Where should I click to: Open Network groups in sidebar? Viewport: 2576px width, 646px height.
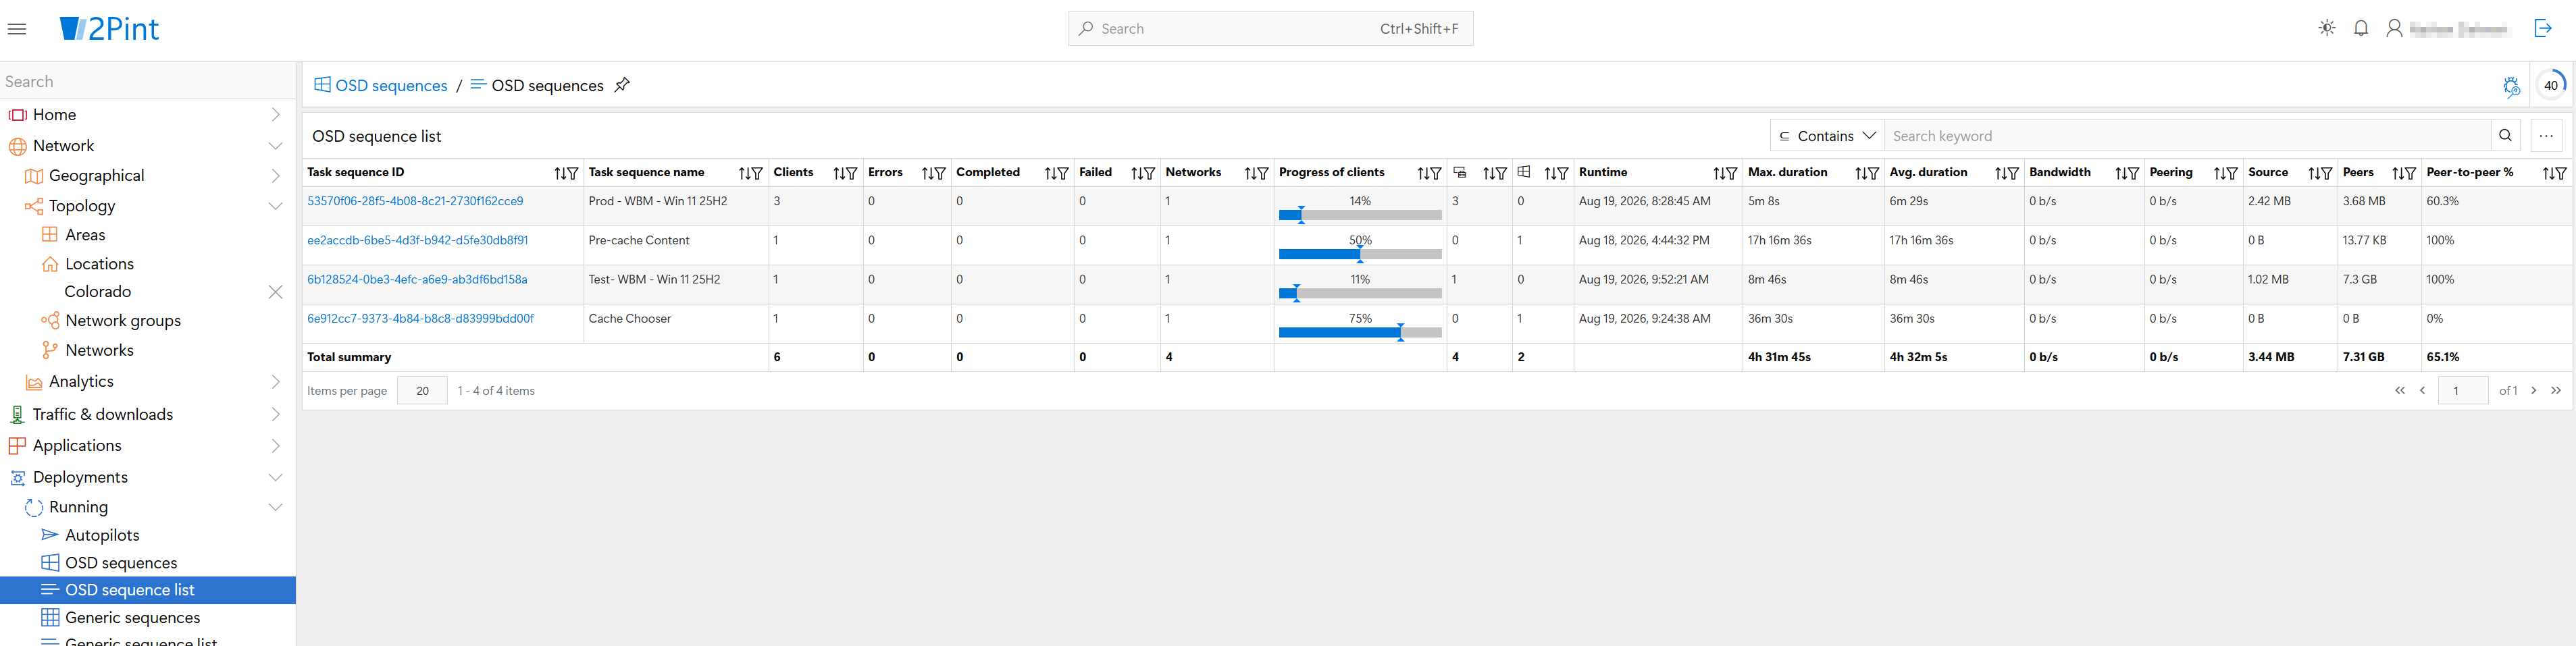(123, 321)
